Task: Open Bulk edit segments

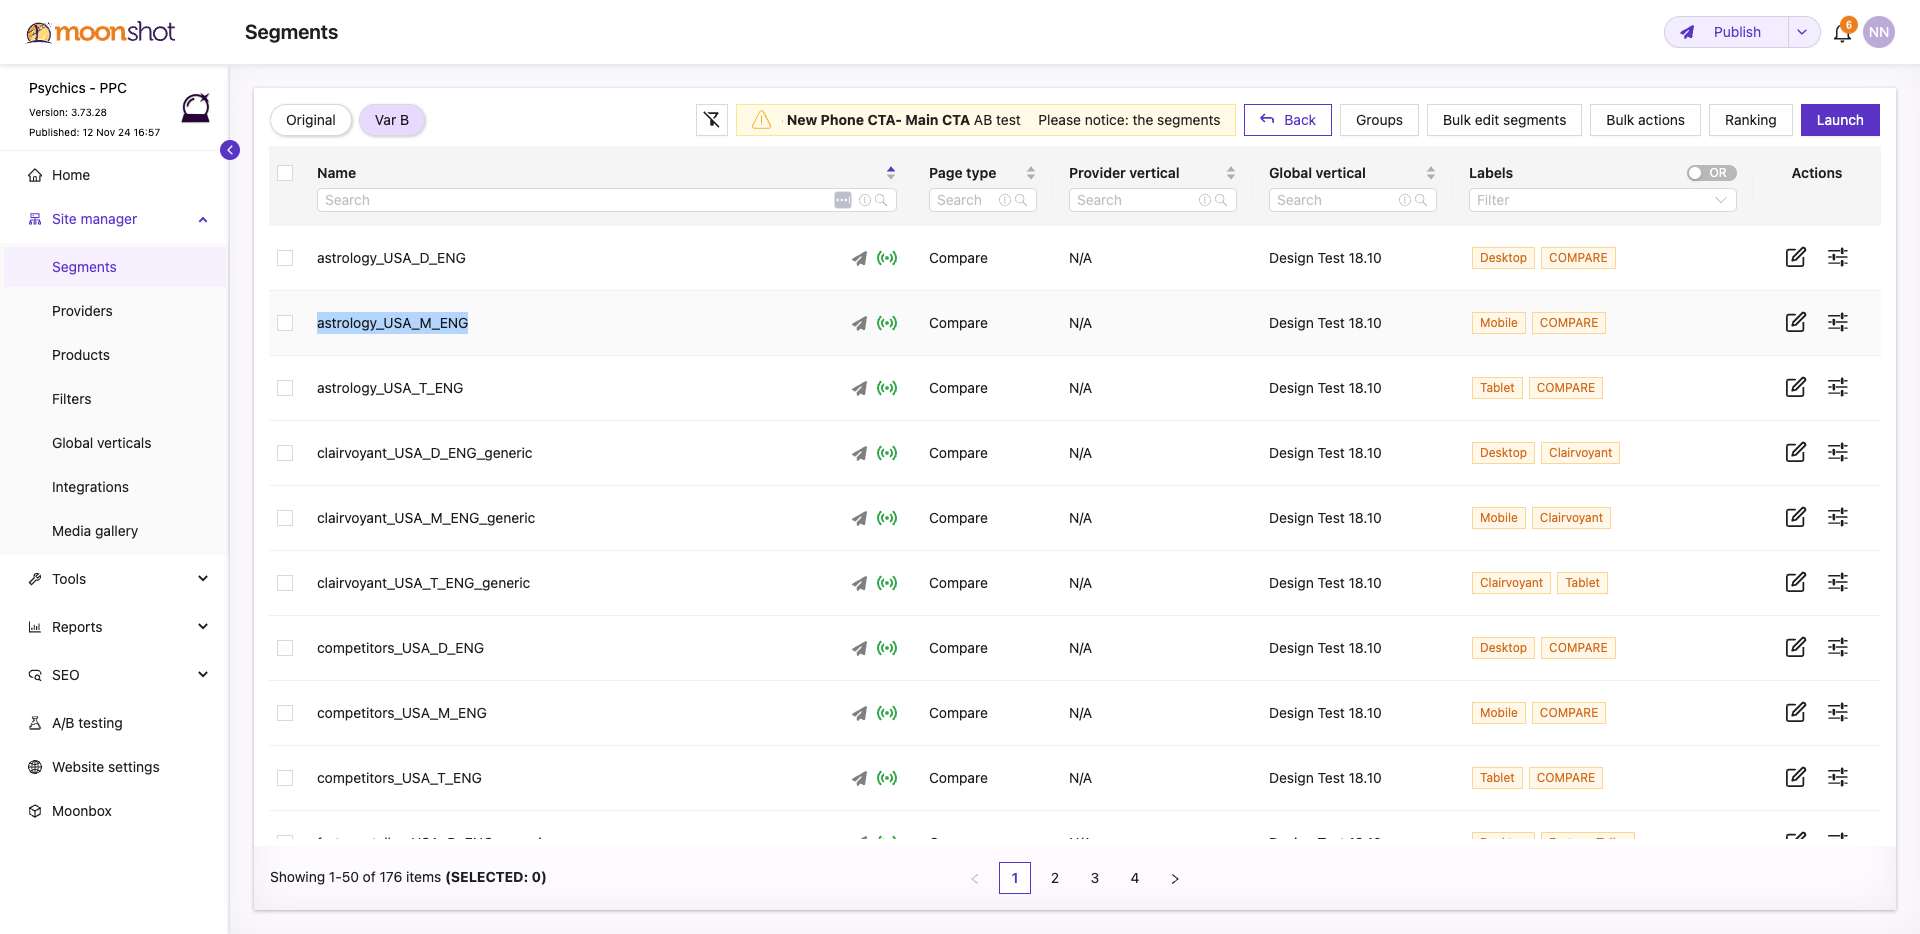Action: pyautogui.click(x=1504, y=120)
